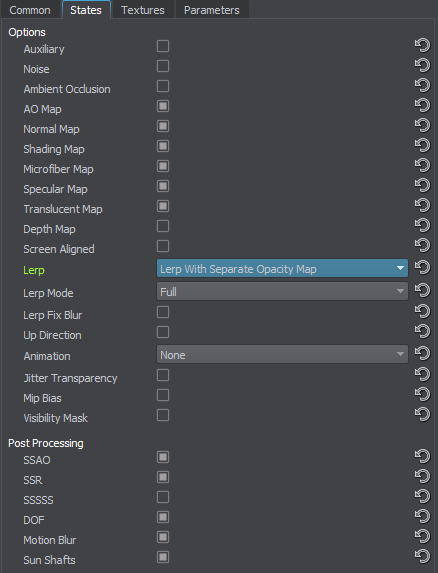Click the green Lerp label

pos(34,270)
